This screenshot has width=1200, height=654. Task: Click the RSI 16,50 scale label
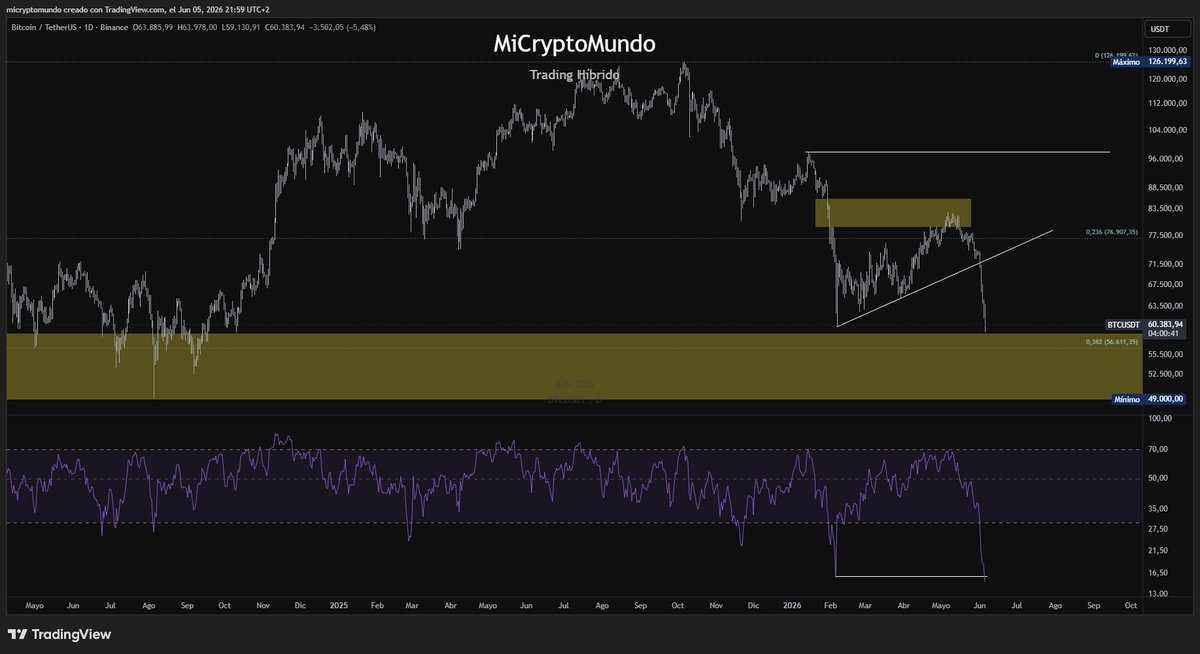coord(1158,573)
